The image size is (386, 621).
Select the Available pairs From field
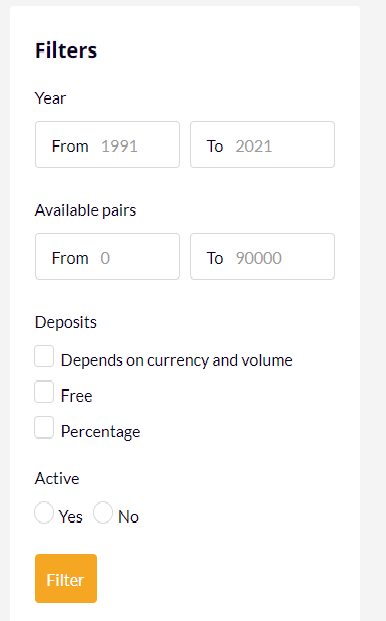pos(107,257)
